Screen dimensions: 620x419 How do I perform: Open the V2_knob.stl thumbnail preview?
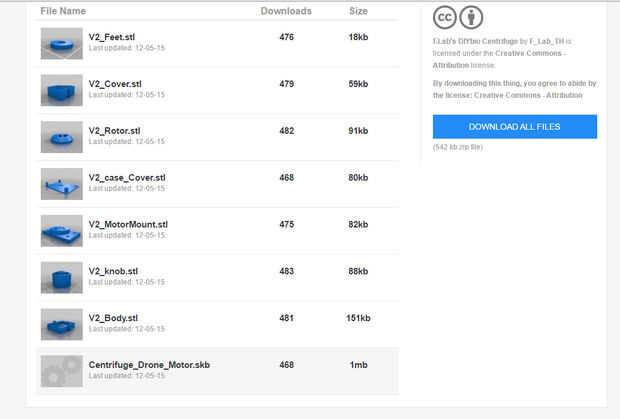click(61, 277)
